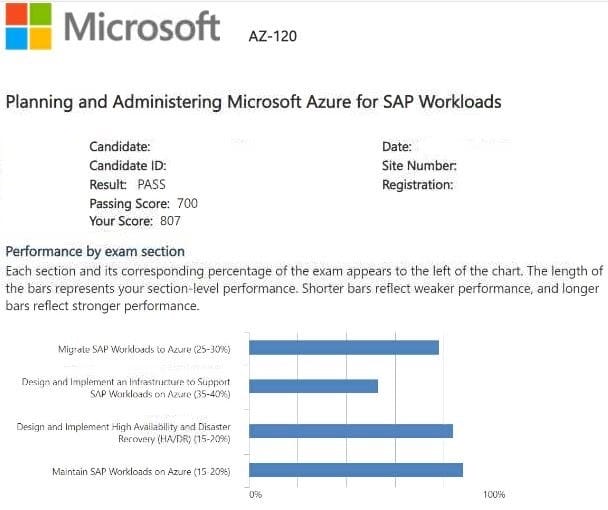Click the Performance by exam section heading
Viewport: 608px width, 510px height.
pyautogui.click(x=95, y=251)
